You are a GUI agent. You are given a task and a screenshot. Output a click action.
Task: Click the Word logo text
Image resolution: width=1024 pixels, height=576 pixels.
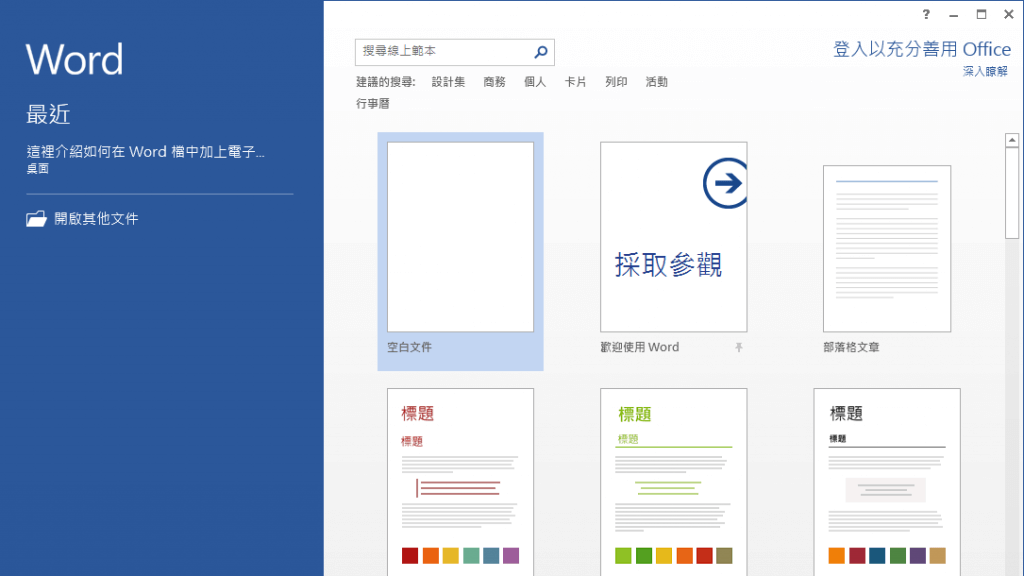click(74, 60)
